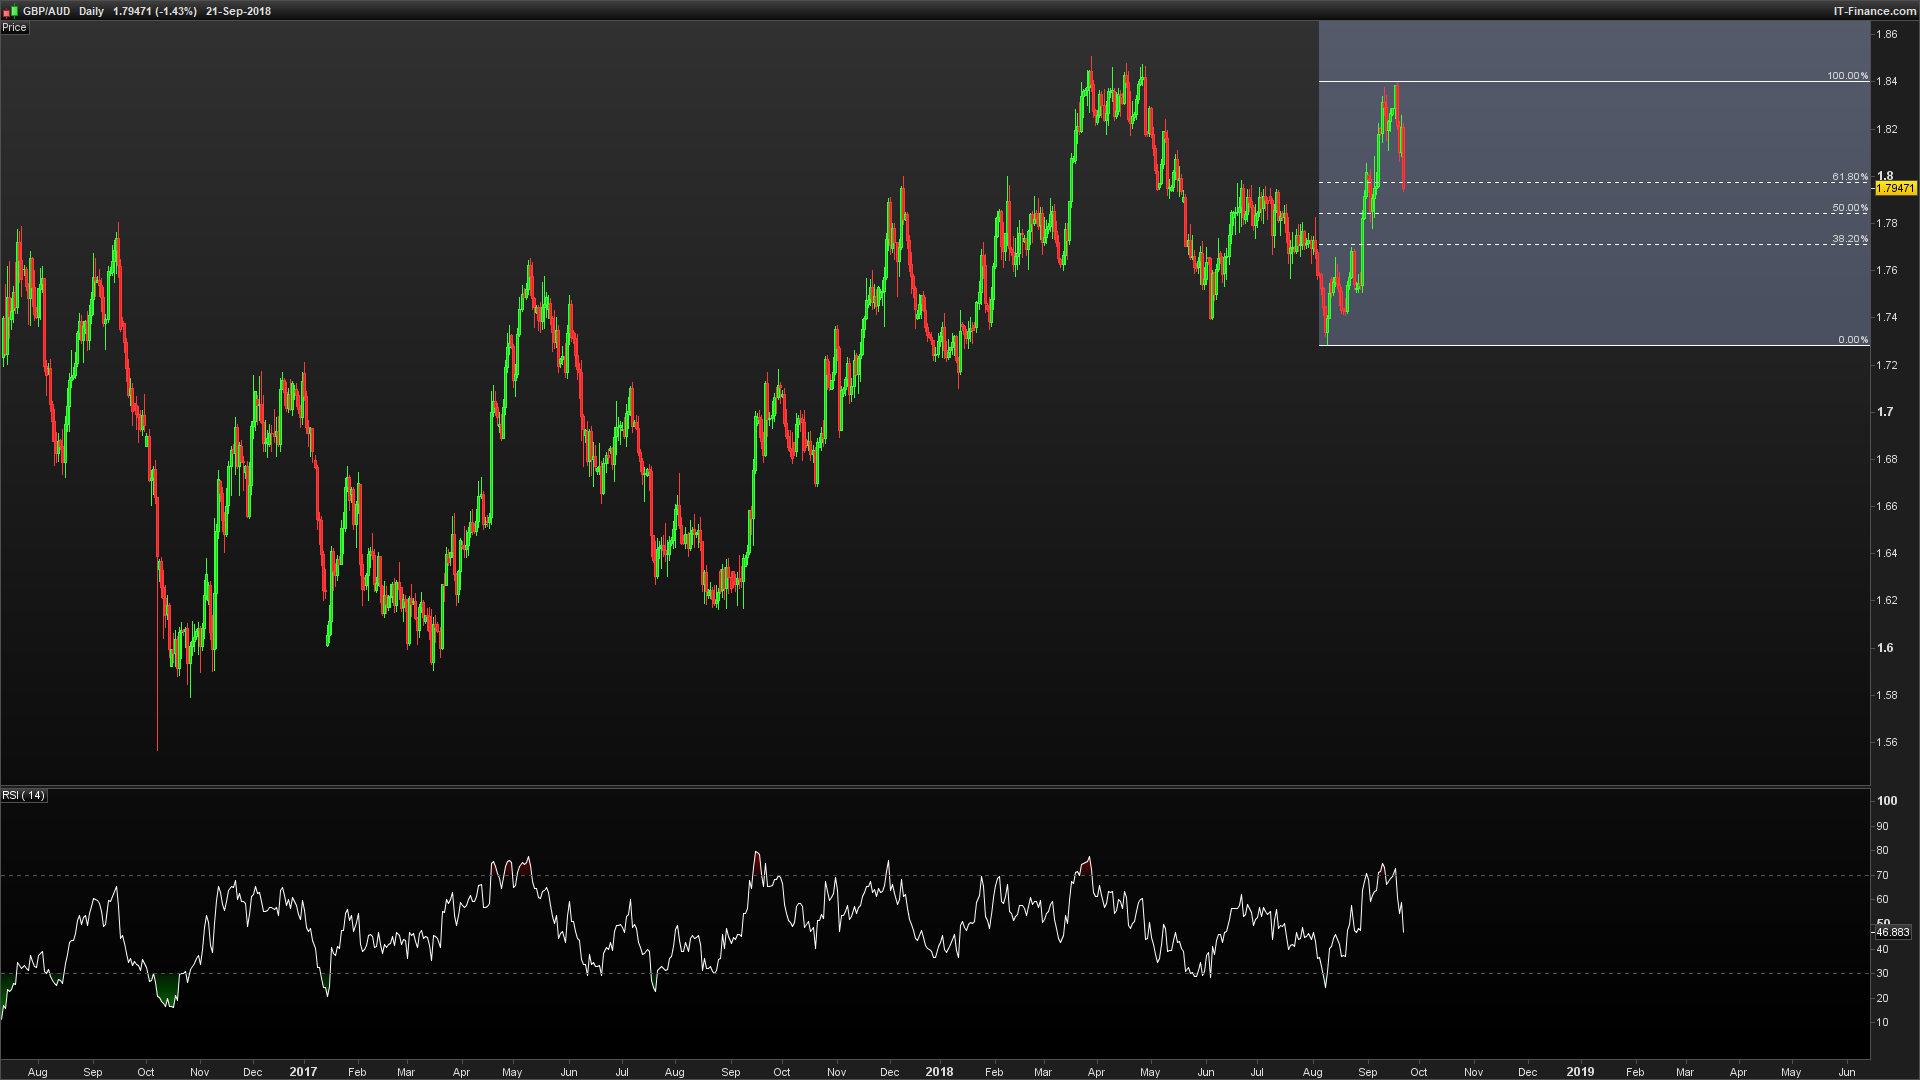Click the 2017 year marker on time axis
Screen dimensions: 1920x1080
tap(303, 1072)
